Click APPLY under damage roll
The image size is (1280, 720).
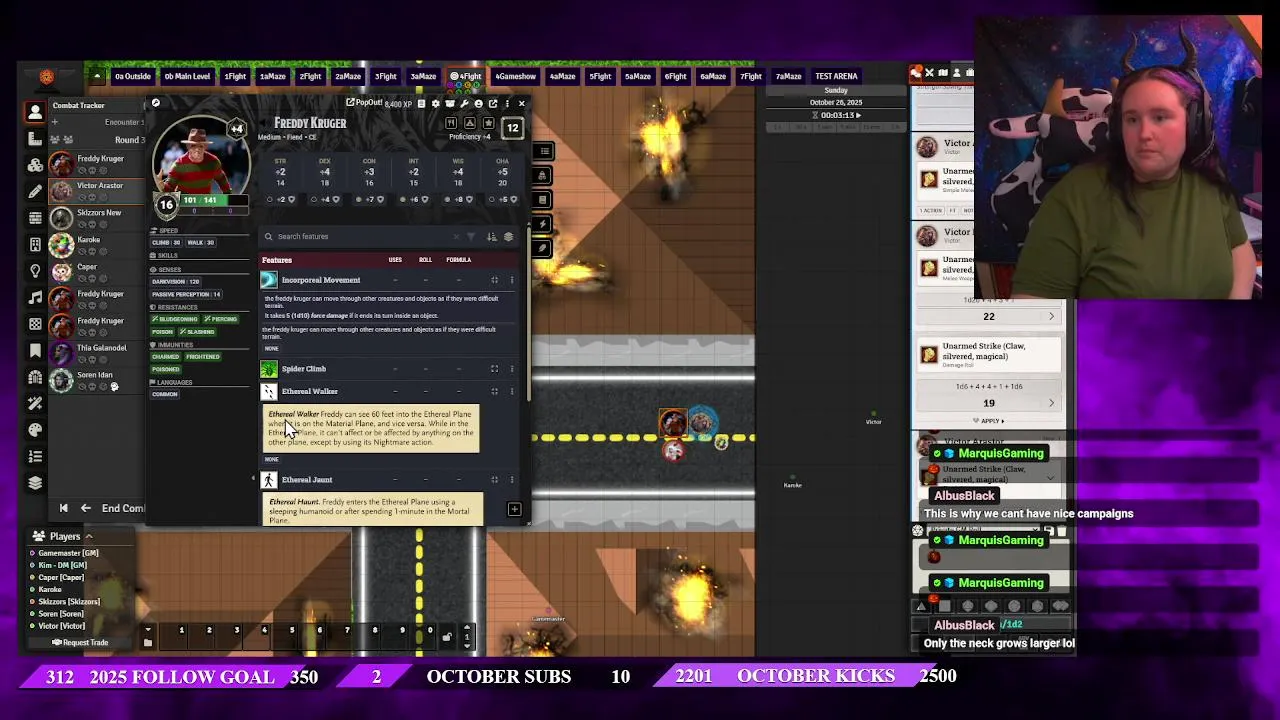(988, 421)
